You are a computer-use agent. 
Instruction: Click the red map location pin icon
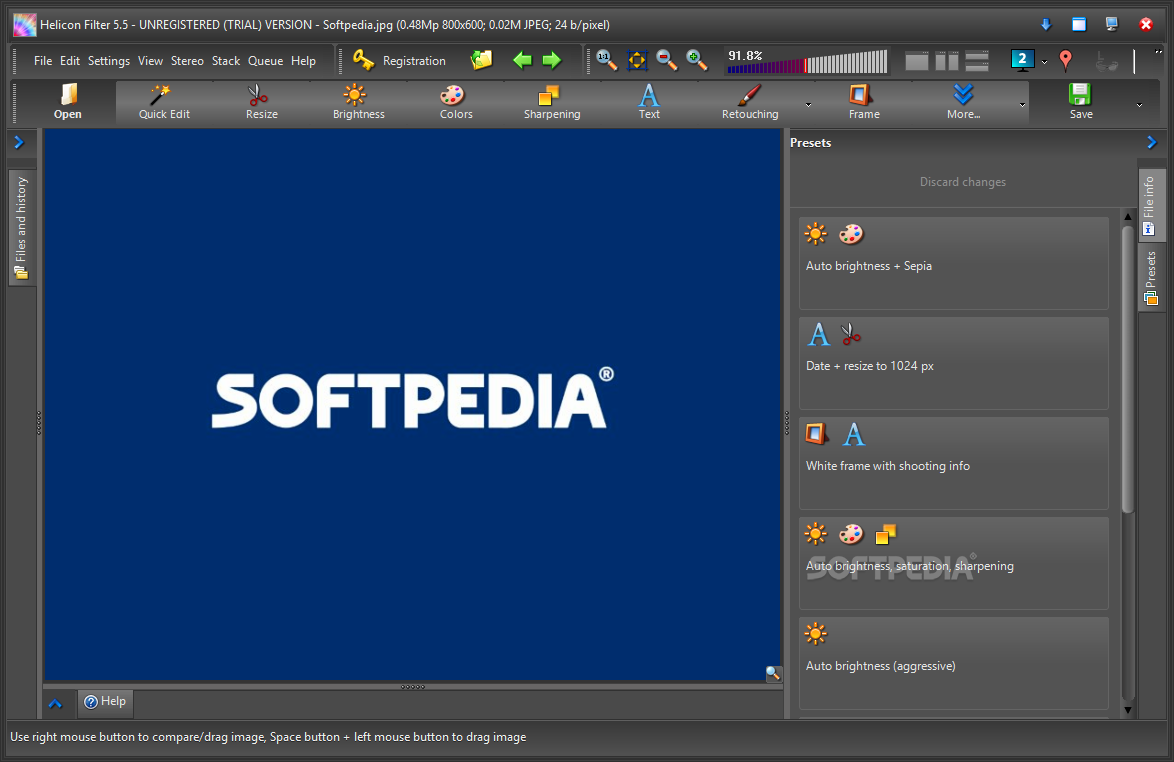pyautogui.click(x=1065, y=60)
